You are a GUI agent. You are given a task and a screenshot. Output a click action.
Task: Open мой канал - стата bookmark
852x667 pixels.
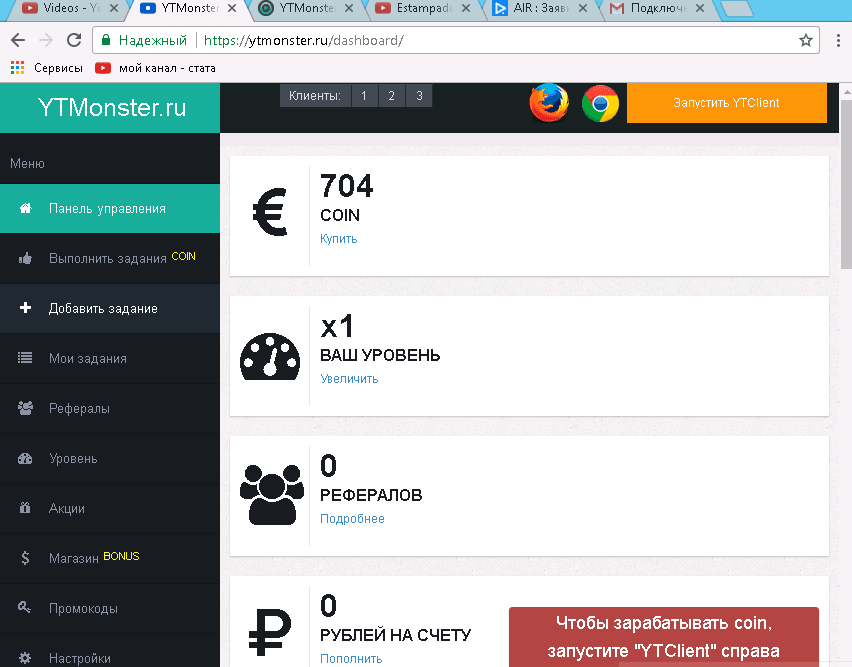155,68
